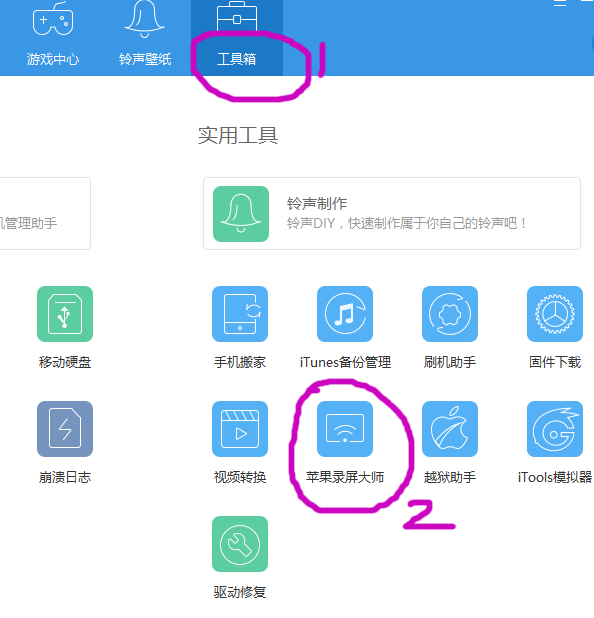The height and width of the screenshot is (618, 594).
Task: Launch the 手机搬家 phone transfer tool
Action: [240, 314]
